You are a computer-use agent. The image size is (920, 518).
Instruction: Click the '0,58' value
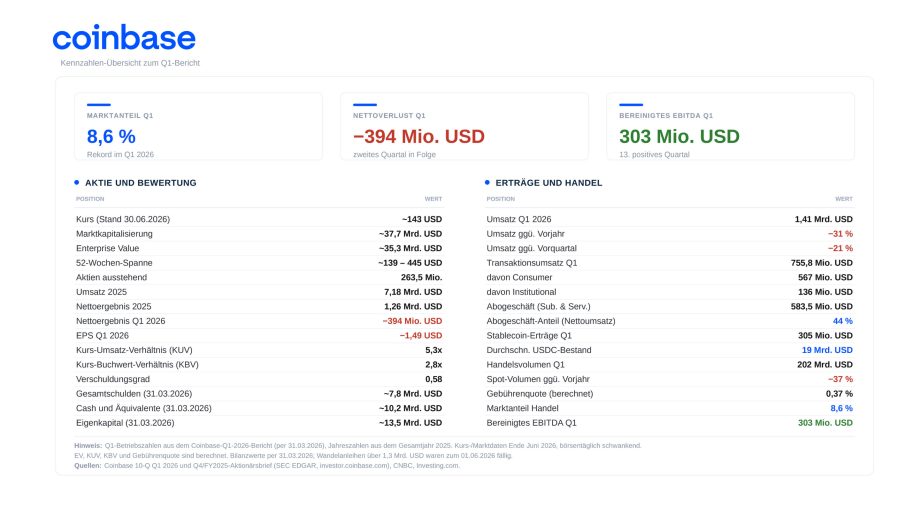coord(434,380)
